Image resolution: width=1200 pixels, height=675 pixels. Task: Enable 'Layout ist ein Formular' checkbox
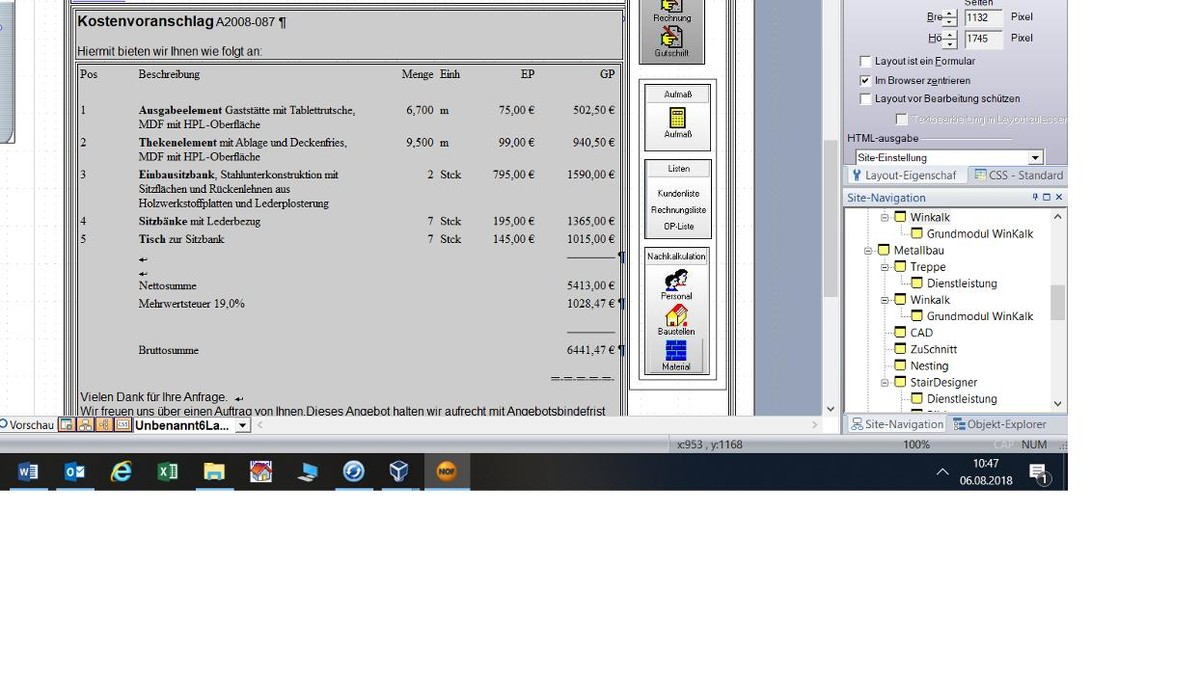coord(866,61)
